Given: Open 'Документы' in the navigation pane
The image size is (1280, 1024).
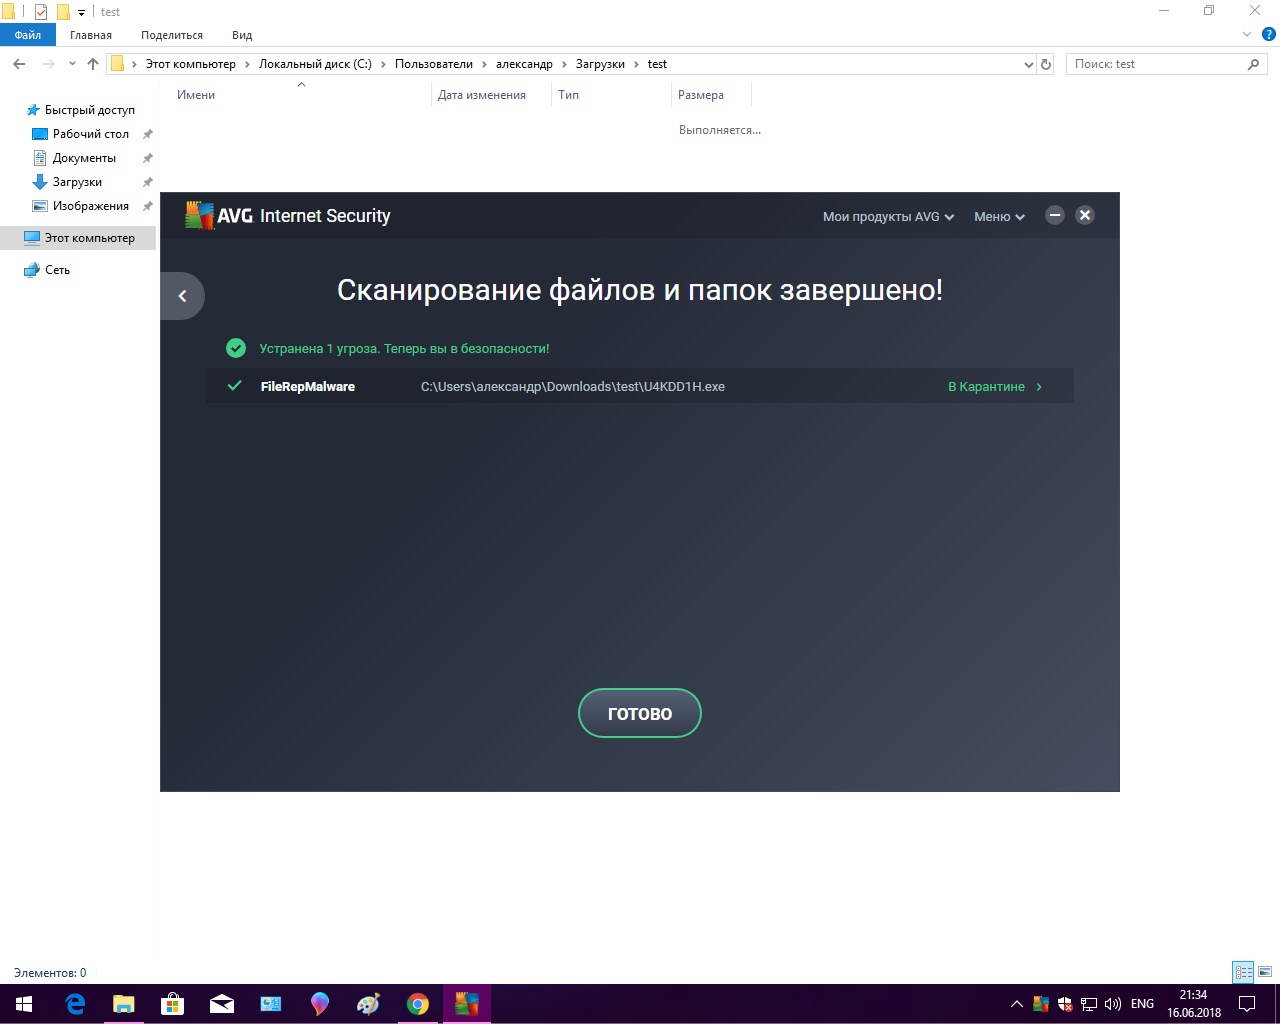Looking at the screenshot, I should pyautogui.click(x=84, y=158).
